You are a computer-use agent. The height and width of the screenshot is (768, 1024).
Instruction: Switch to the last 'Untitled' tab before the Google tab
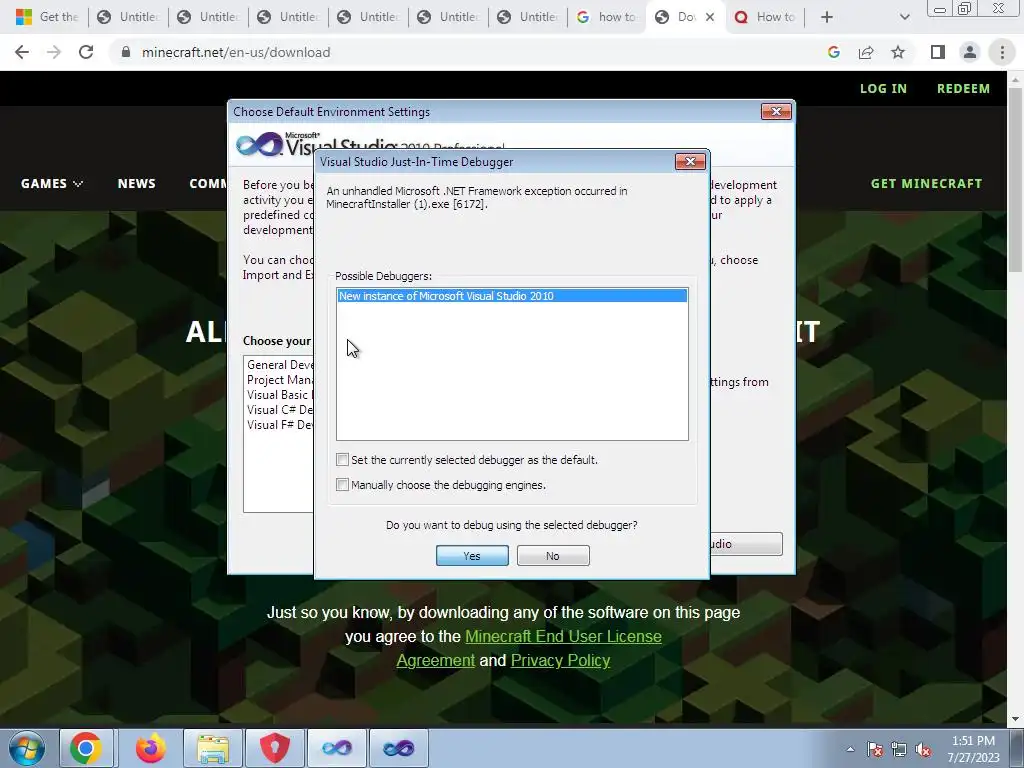tap(528, 17)
